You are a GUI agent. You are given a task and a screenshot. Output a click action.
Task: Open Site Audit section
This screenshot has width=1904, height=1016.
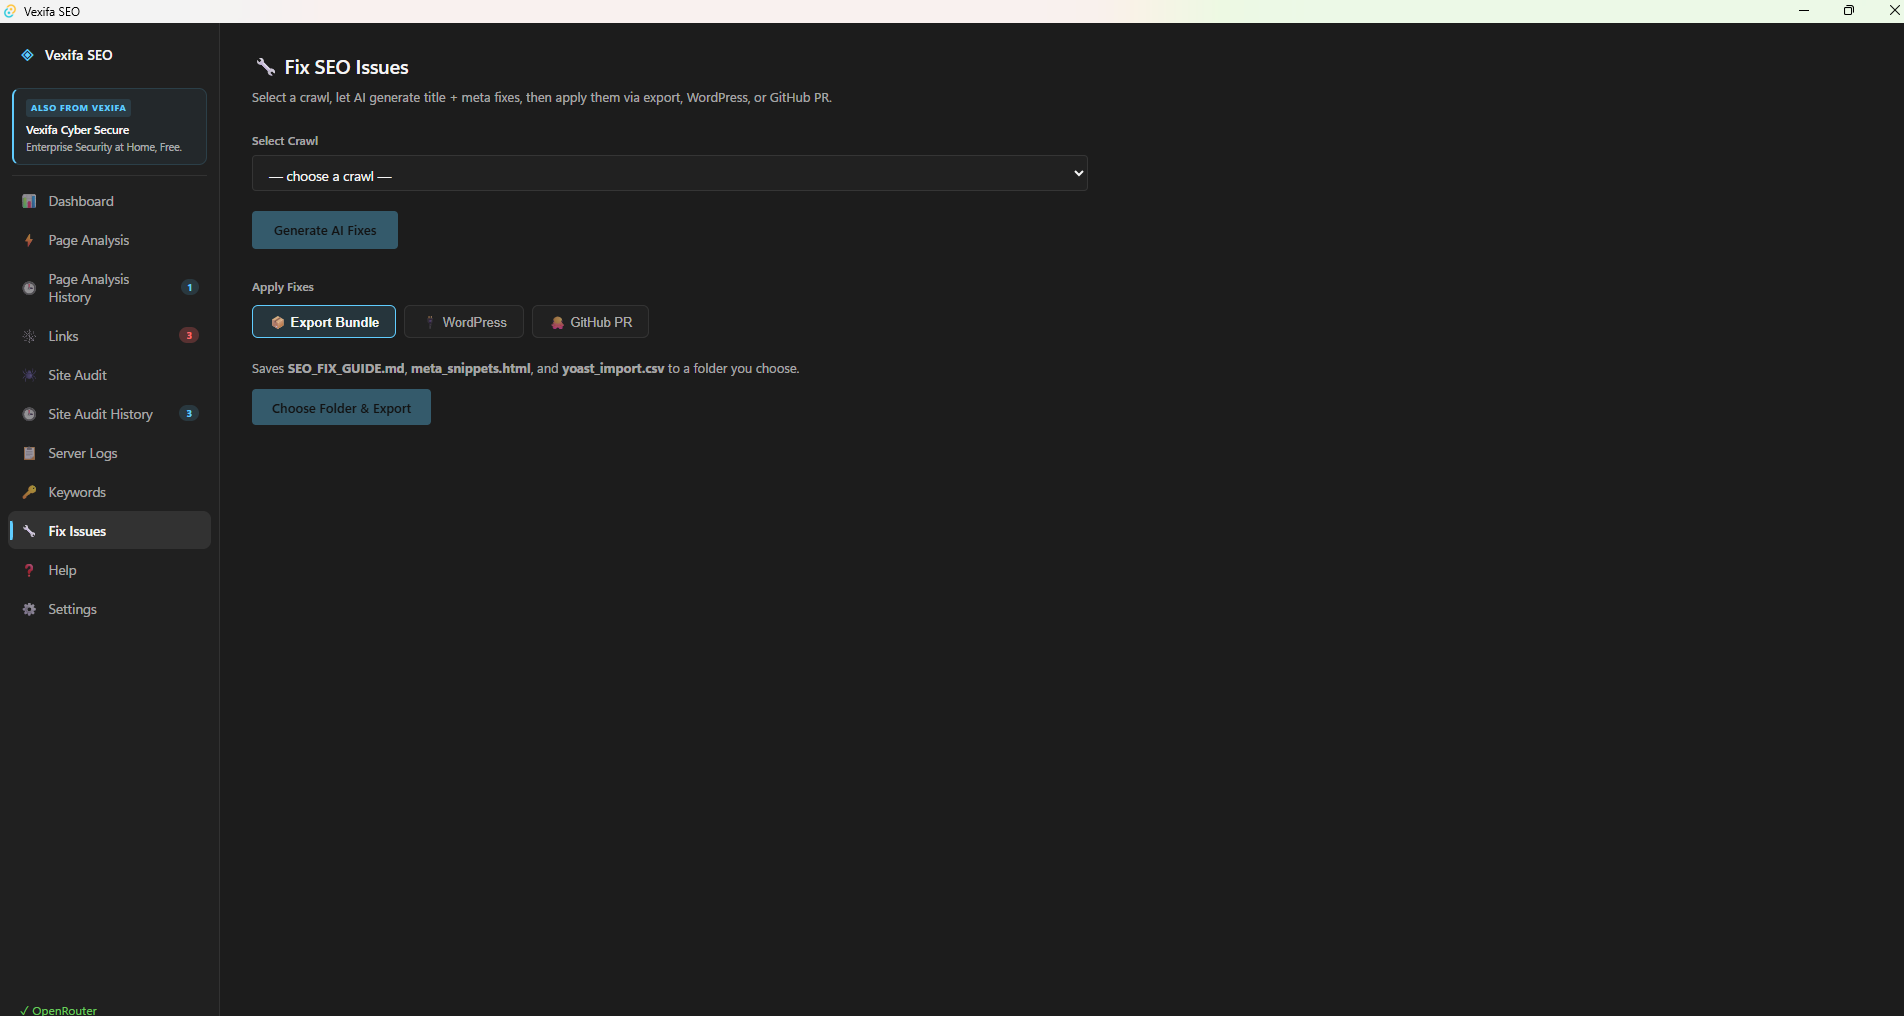[x=110, y=375]
